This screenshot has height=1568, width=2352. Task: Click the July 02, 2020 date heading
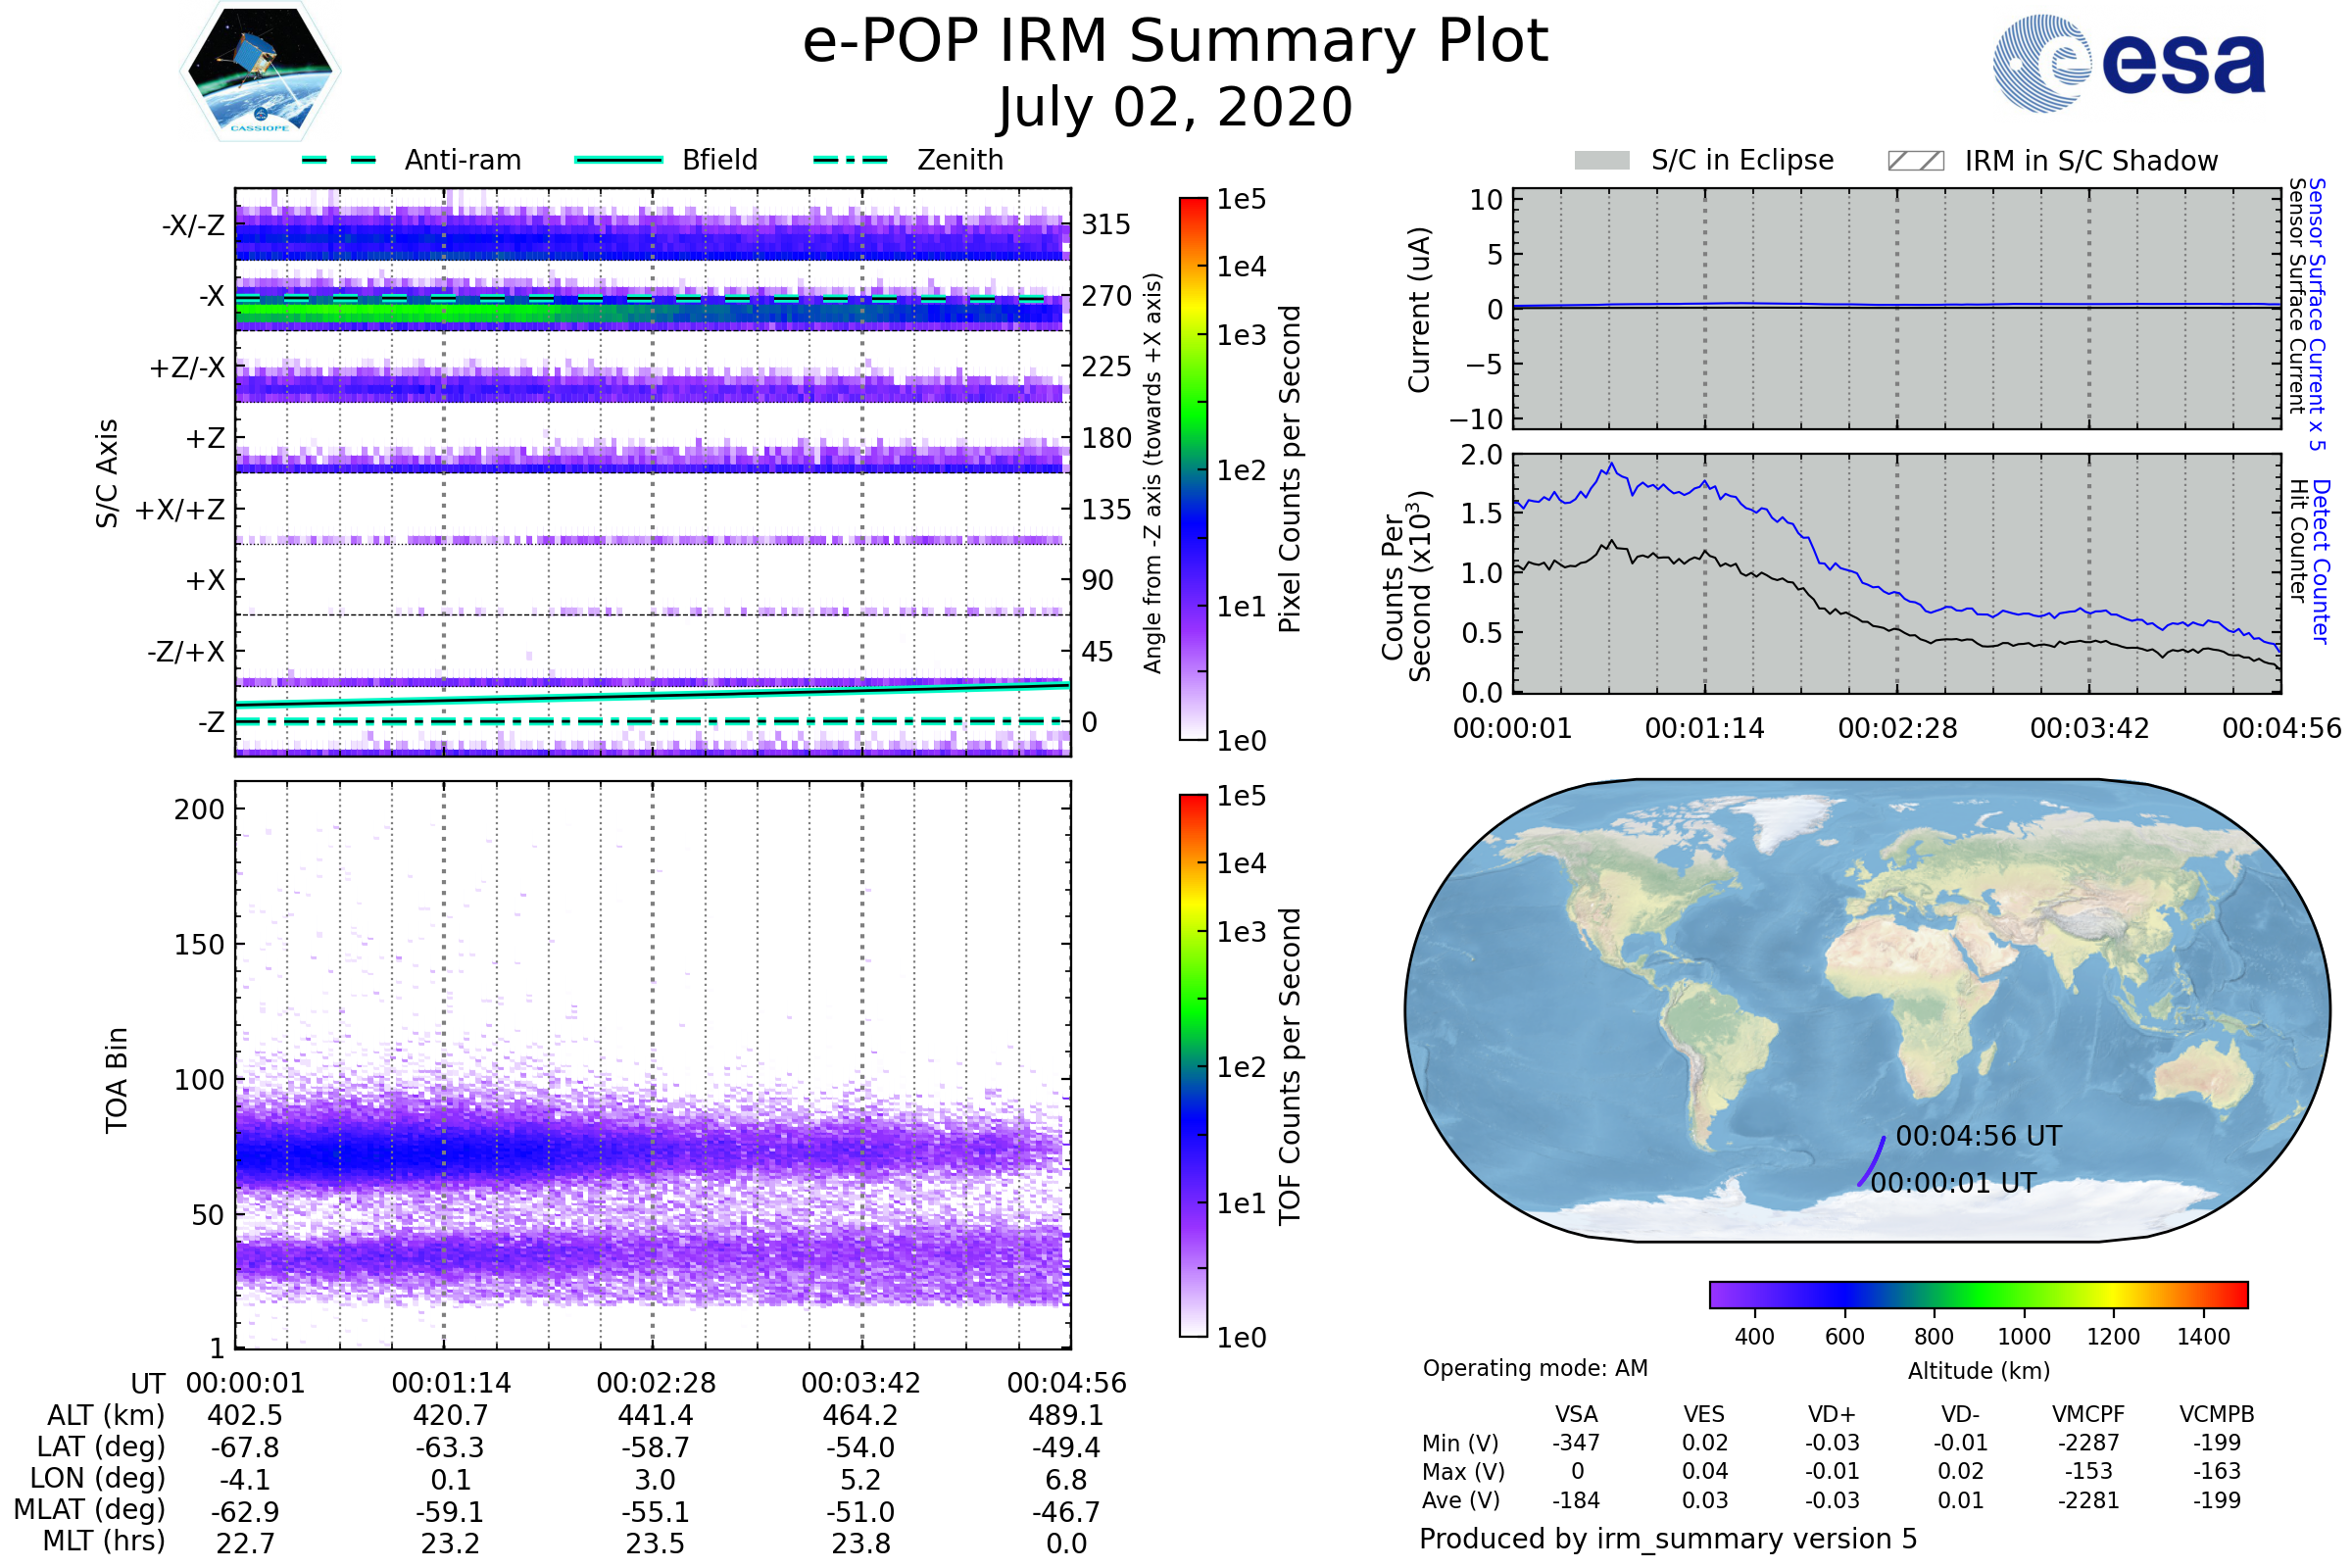[1175, 108]
